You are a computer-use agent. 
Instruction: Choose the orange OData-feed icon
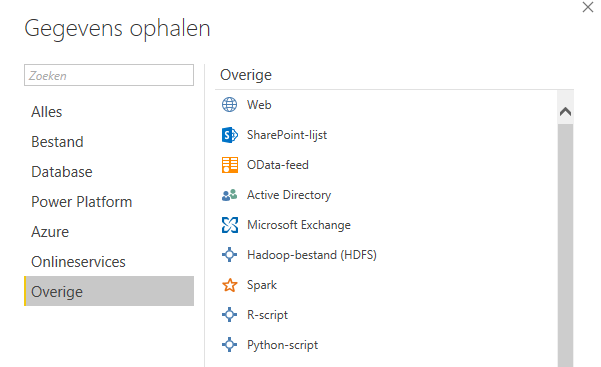(230, 165)
